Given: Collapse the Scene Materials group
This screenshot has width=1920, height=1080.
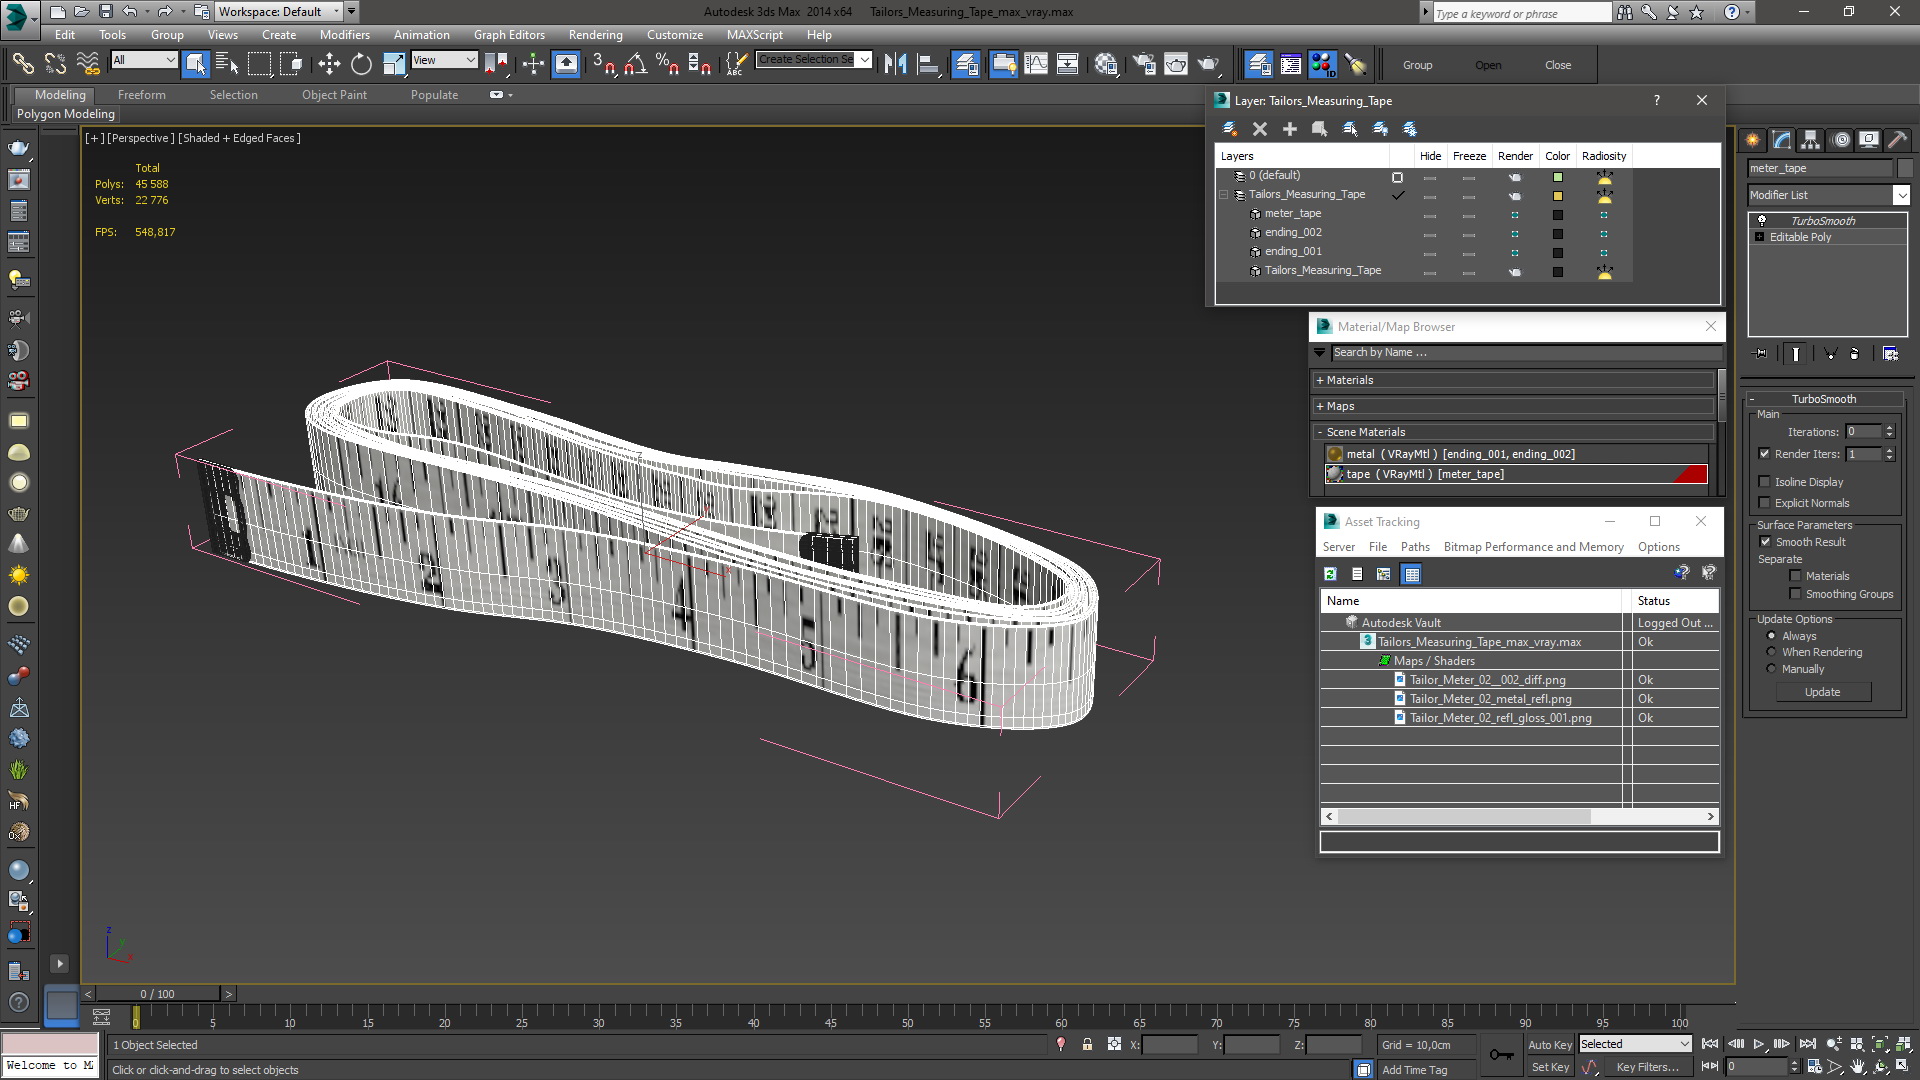Looking at the screenshot, I should [1513, 432].
